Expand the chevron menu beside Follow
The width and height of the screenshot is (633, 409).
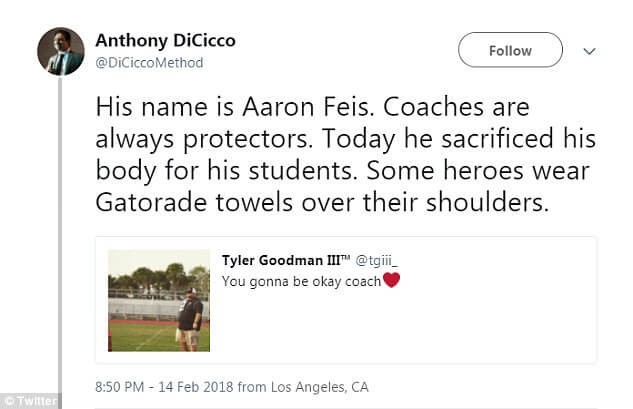(x=589, y=50)
